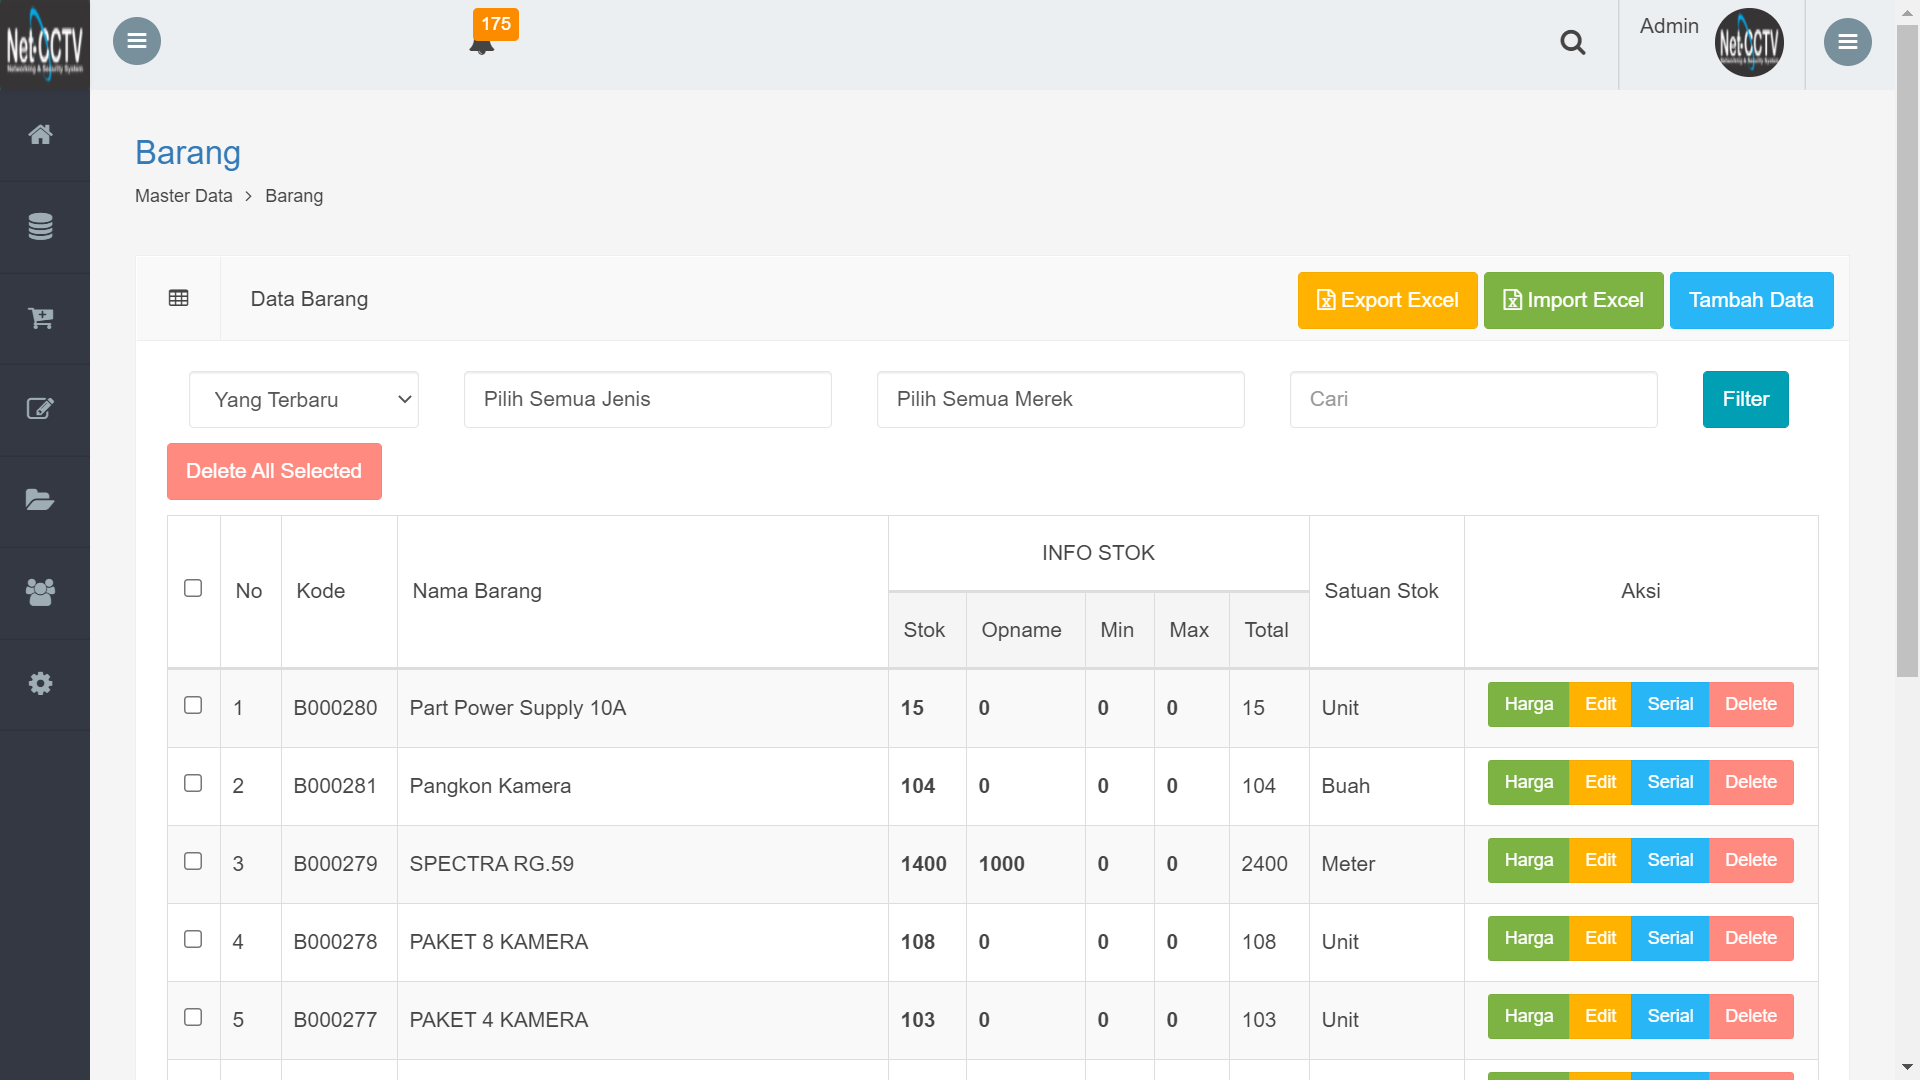The width and height of the screenshot is (1920, 1080).
Task: Check the select-all checkbox in table header
Action: (x=193, y=588)
